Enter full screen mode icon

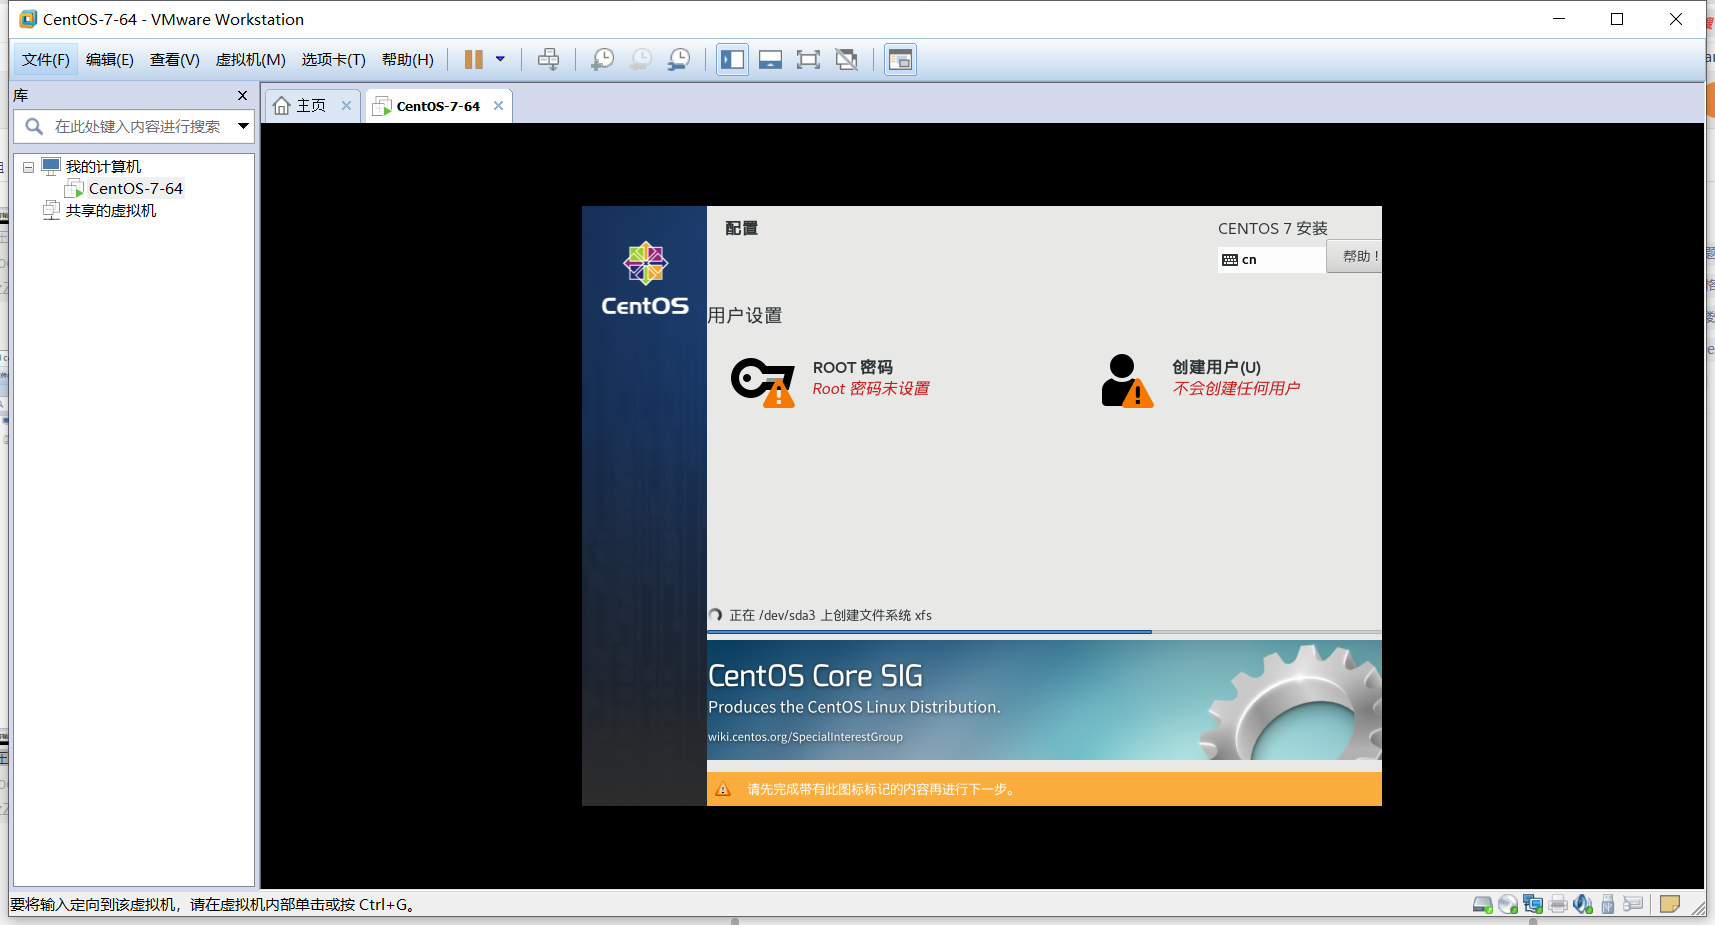click(808, 60)
